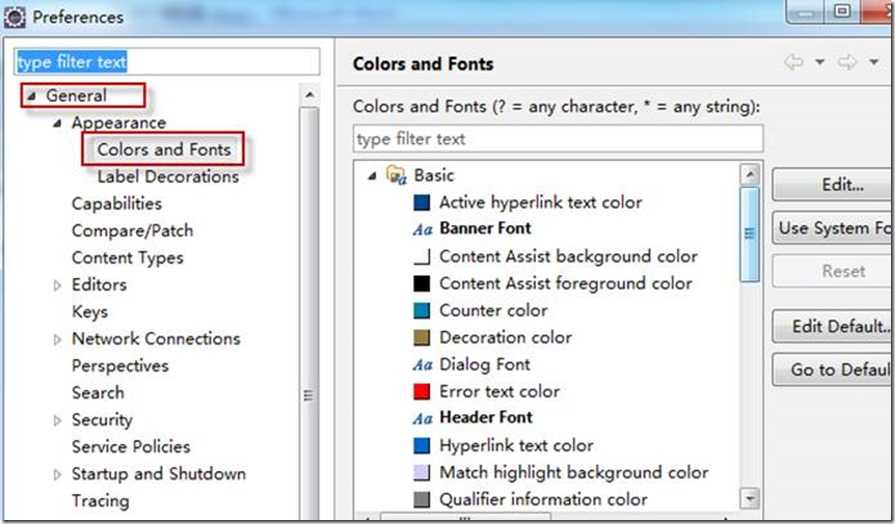Open the Compare/Patch preference page
Screen dimensions: 895x524
tap(132, 231)
